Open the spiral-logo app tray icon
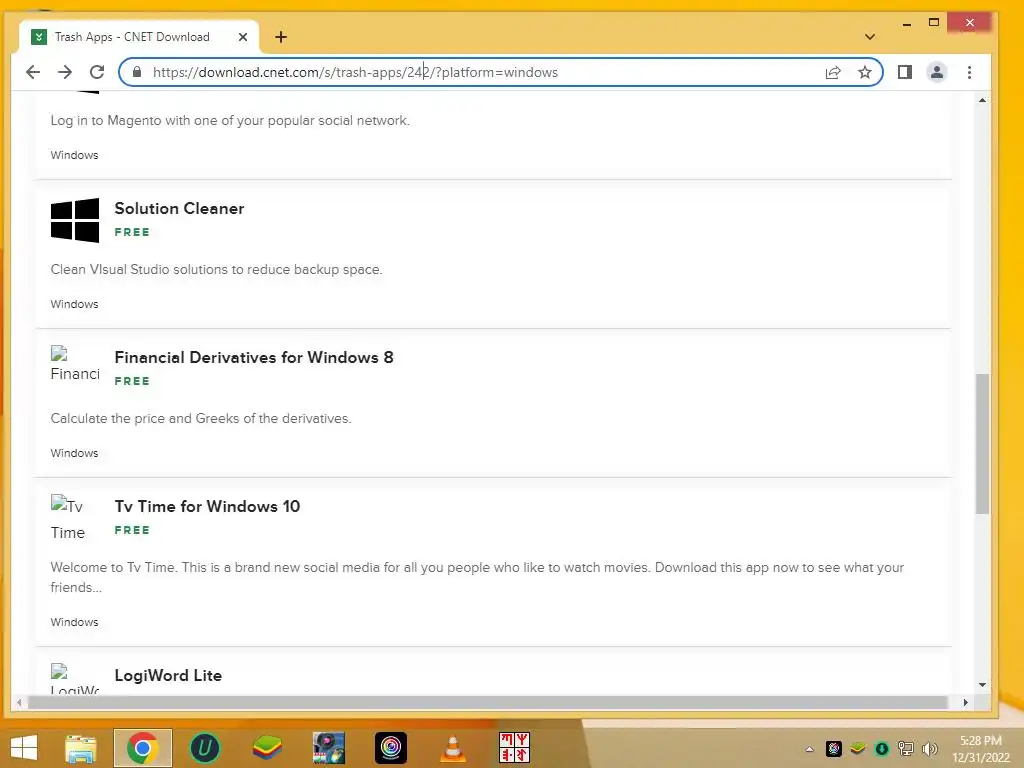The width and height of the screenshot is (1024, 768). [x=834, y=749]
